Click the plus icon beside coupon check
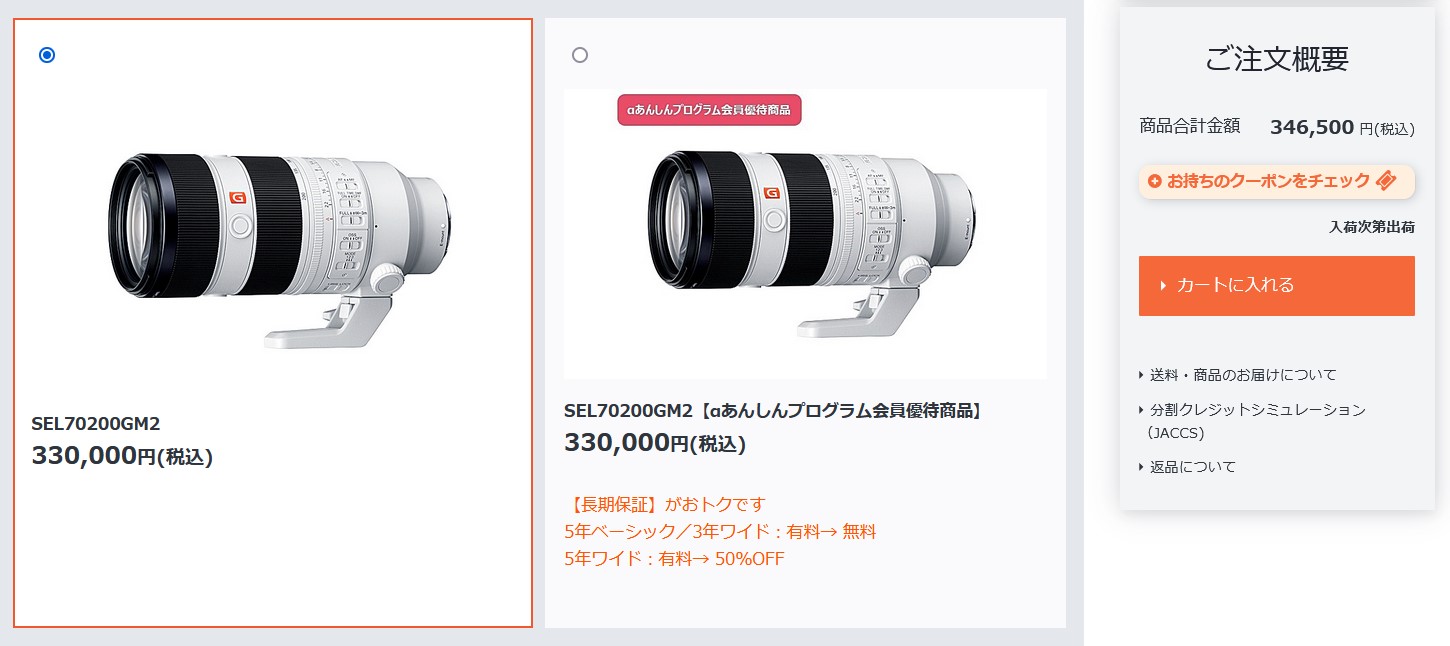 point(1155,181)
